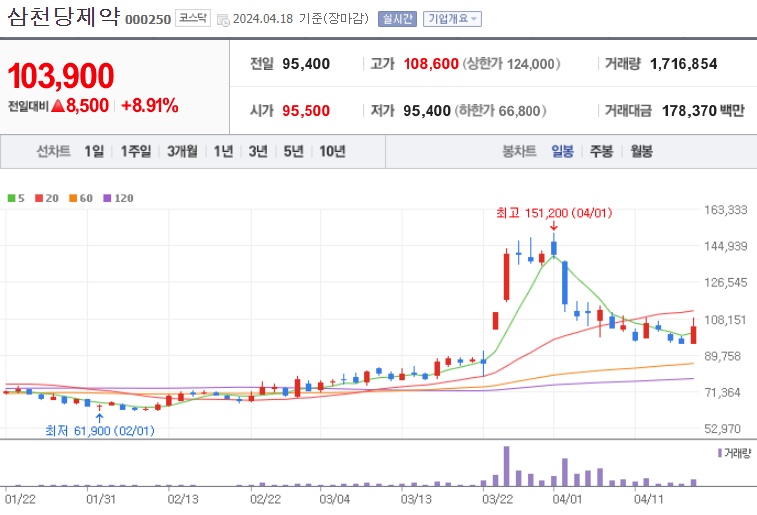Click the 최고 151,200 (04/01) high marker
757x515 pixels.
click(x=554, y=213)
